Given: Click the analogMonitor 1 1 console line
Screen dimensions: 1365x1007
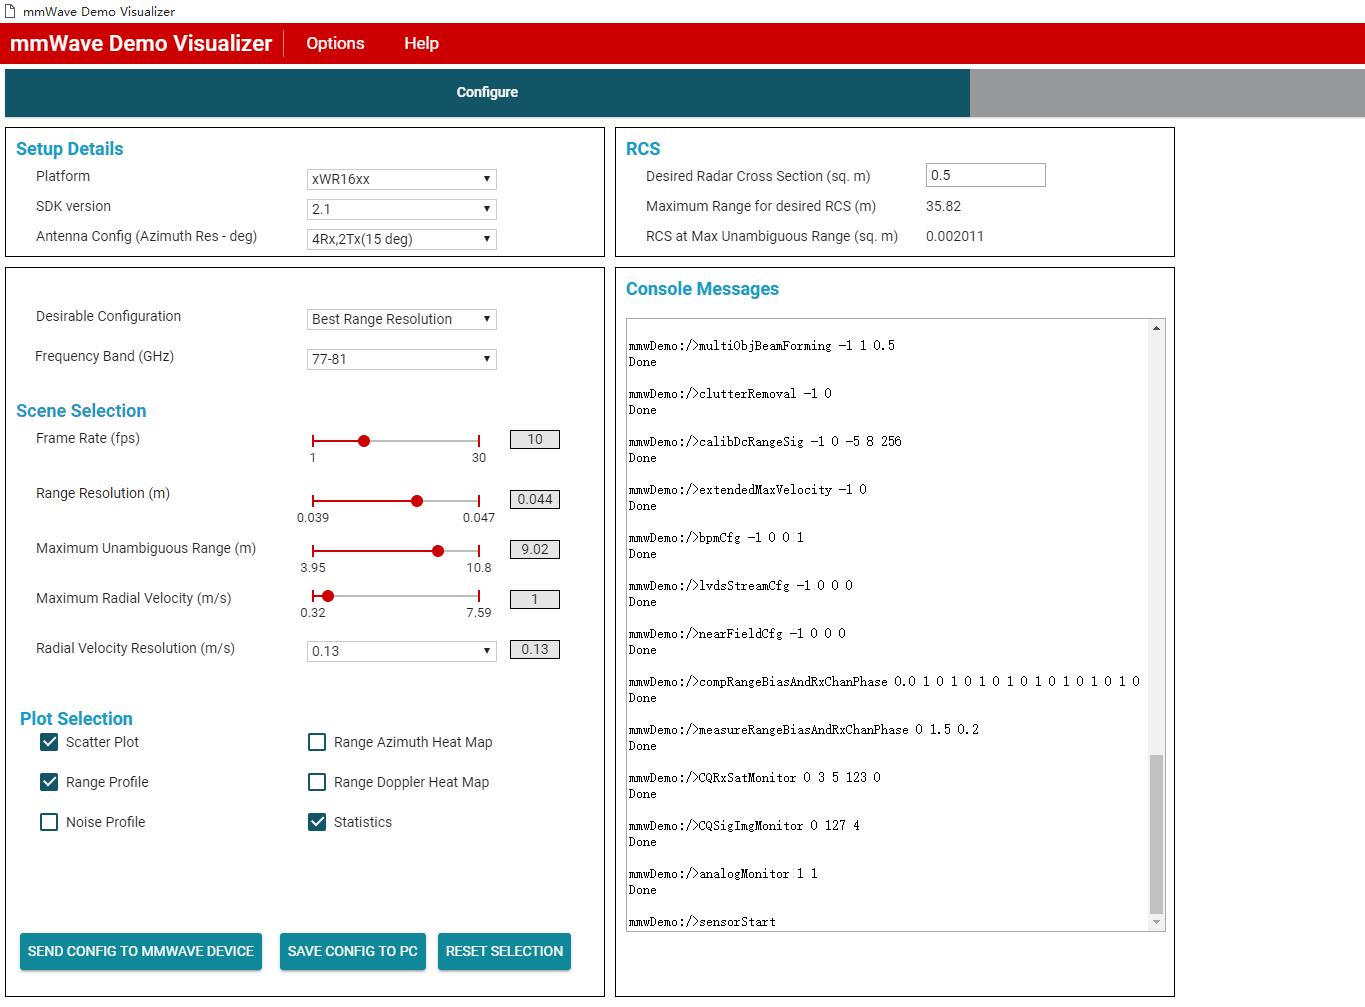Looking at the screenshot, I should tap(723, 874).
